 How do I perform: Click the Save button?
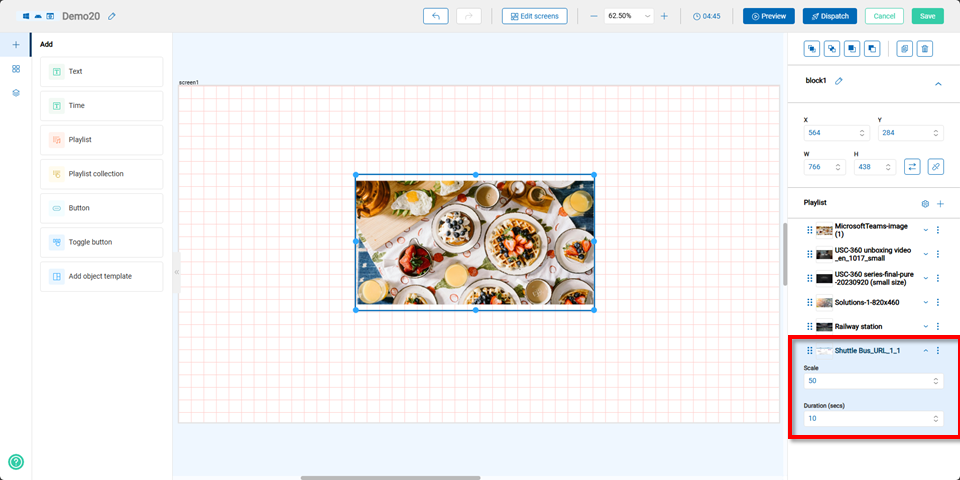[x=927, y=16]
